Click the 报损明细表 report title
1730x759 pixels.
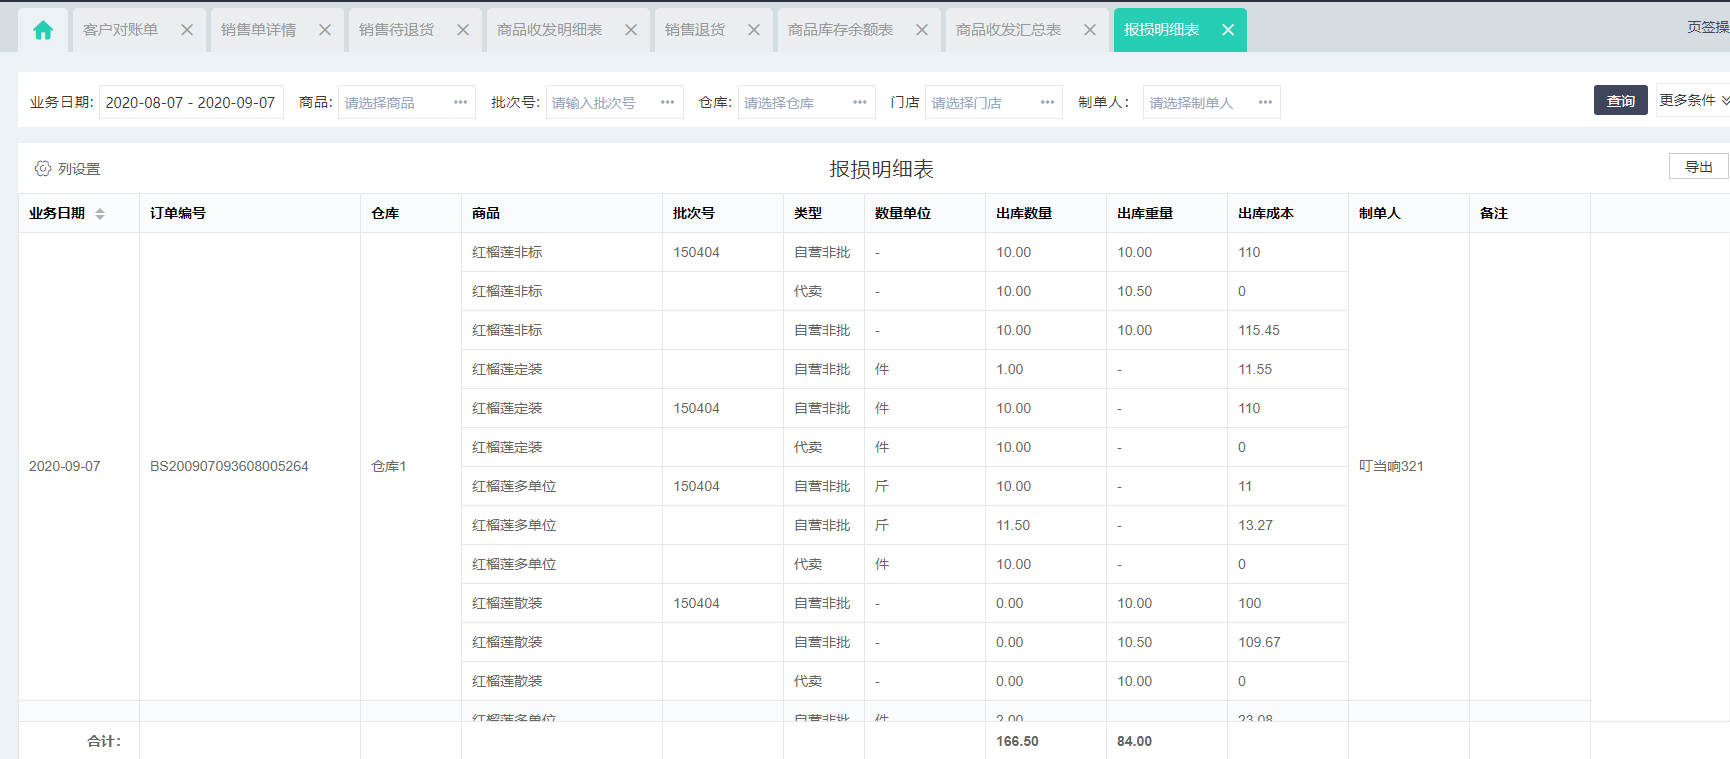pos(881,170)
